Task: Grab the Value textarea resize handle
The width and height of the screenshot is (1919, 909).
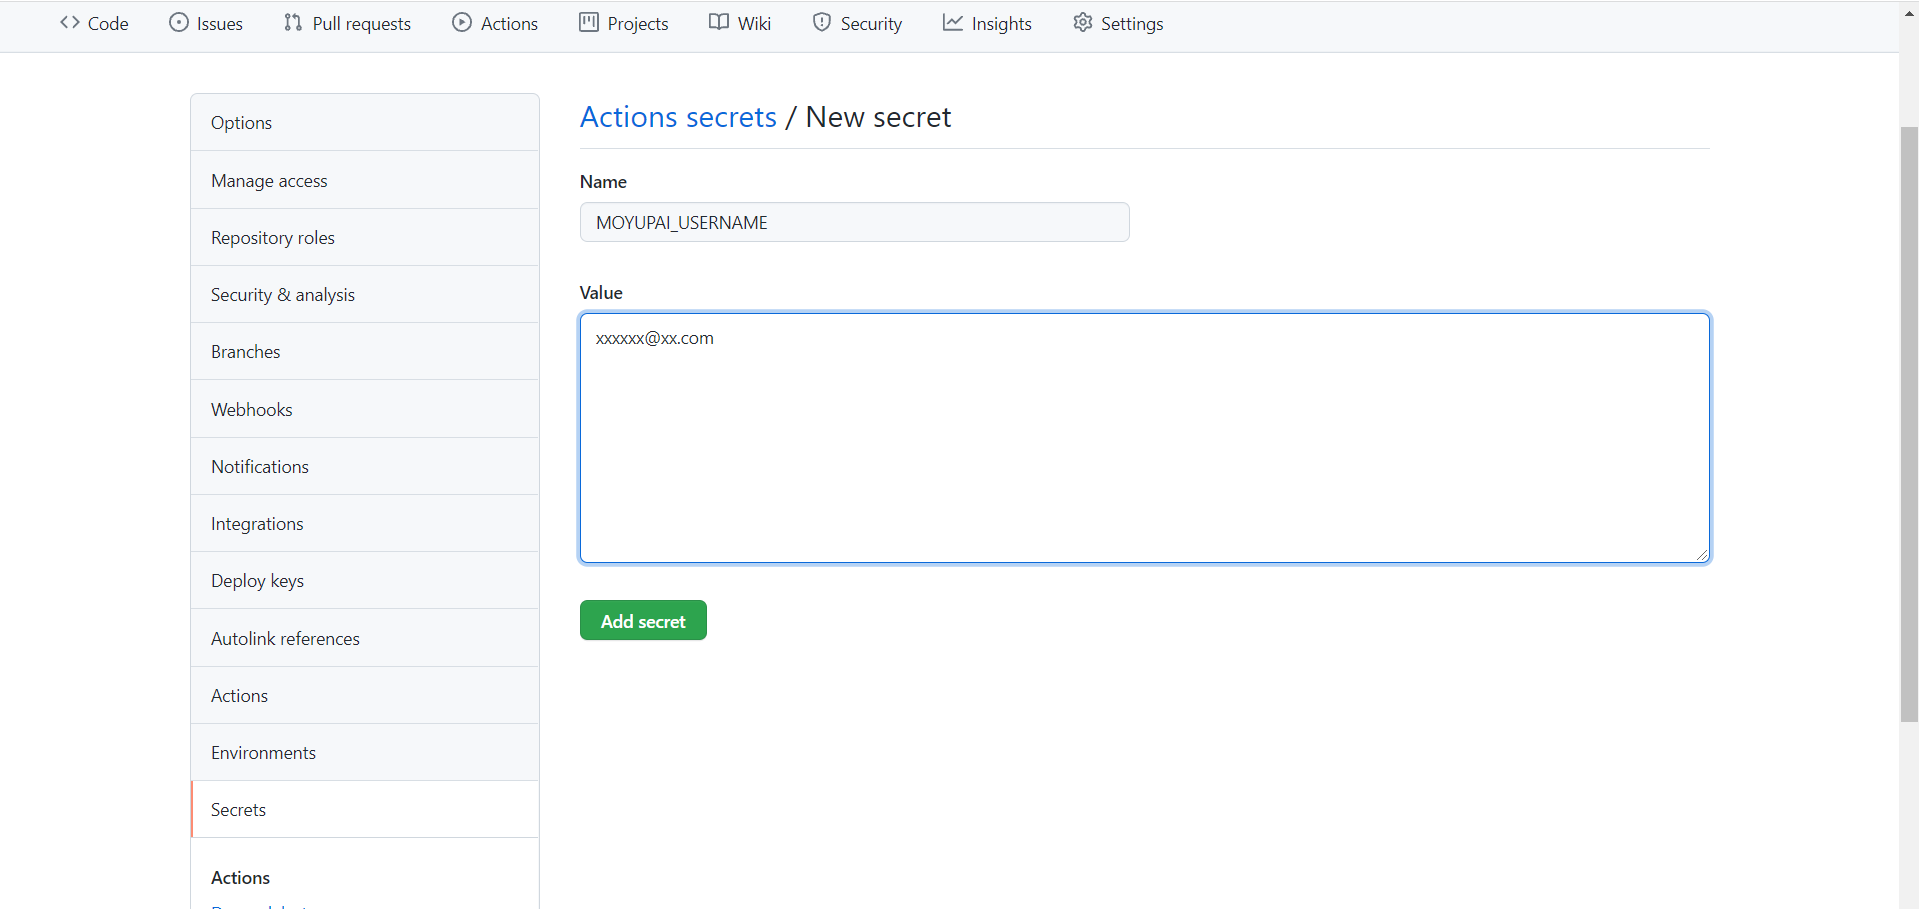Action: coord(1702,555)
